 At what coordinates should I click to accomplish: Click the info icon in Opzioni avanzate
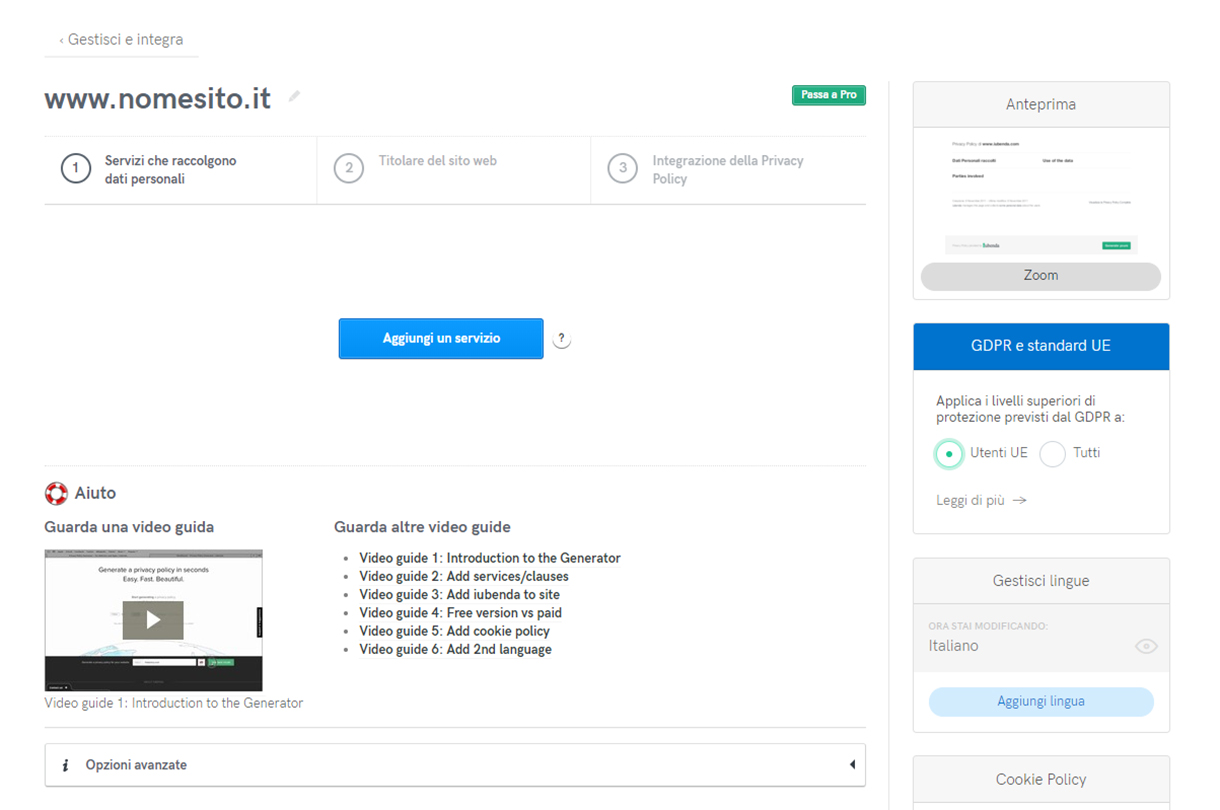click(x=65, y=765)
